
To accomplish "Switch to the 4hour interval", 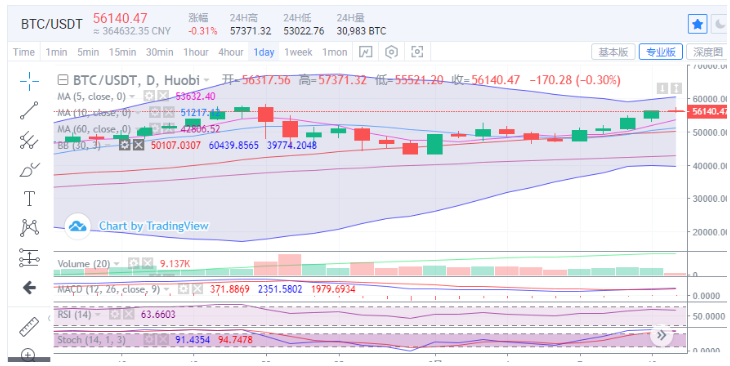I will [231, 52].
